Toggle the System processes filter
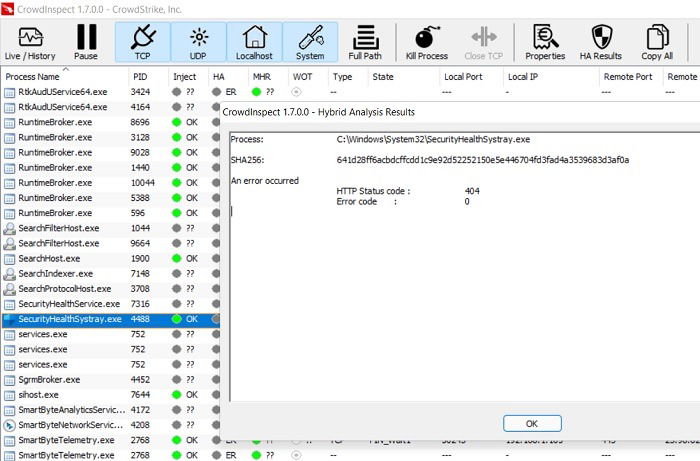 [310, 42]
